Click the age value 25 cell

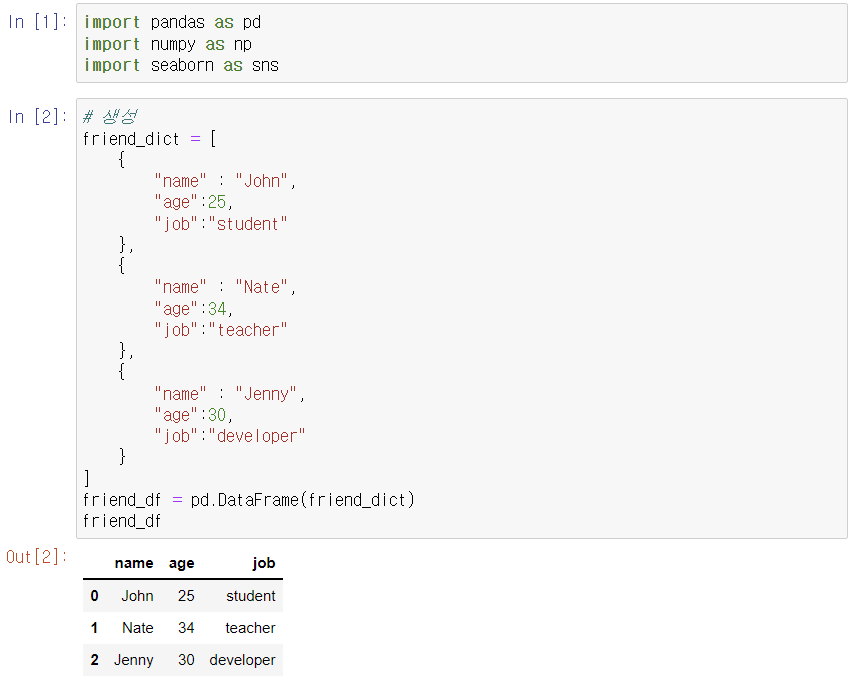(186, 596)
